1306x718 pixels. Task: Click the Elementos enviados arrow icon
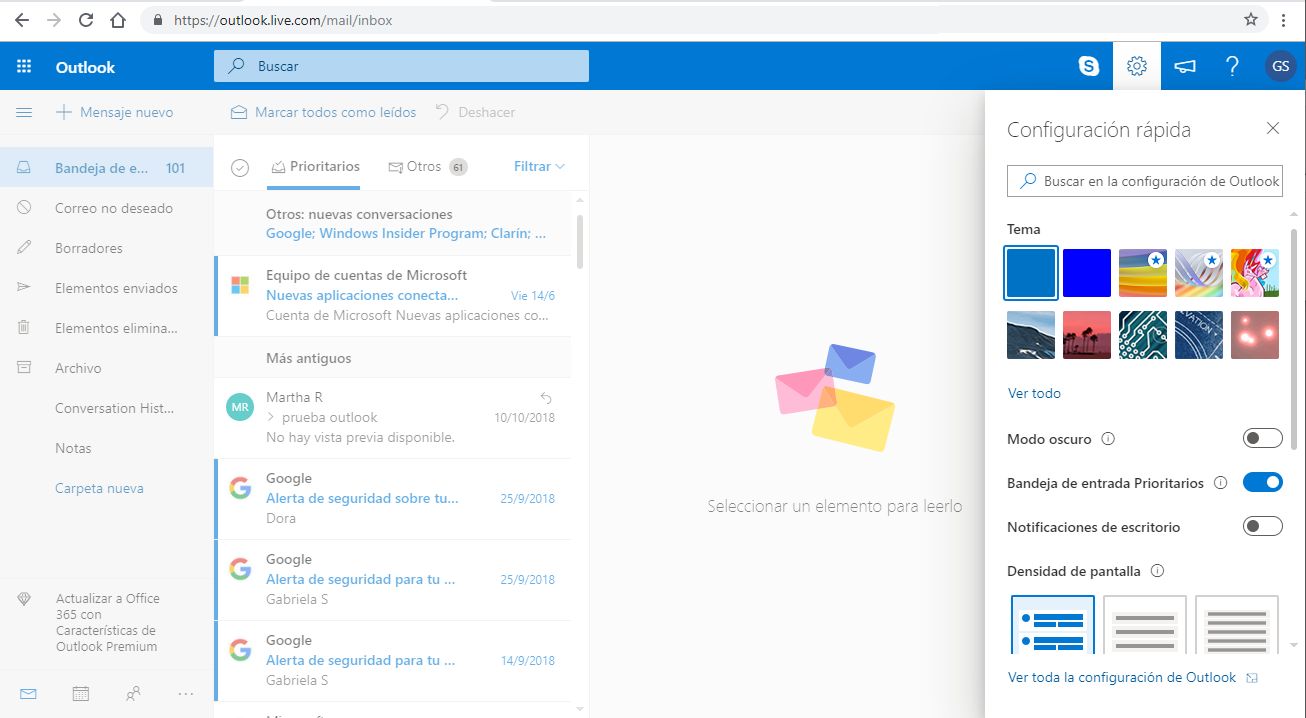pos(24,288)
